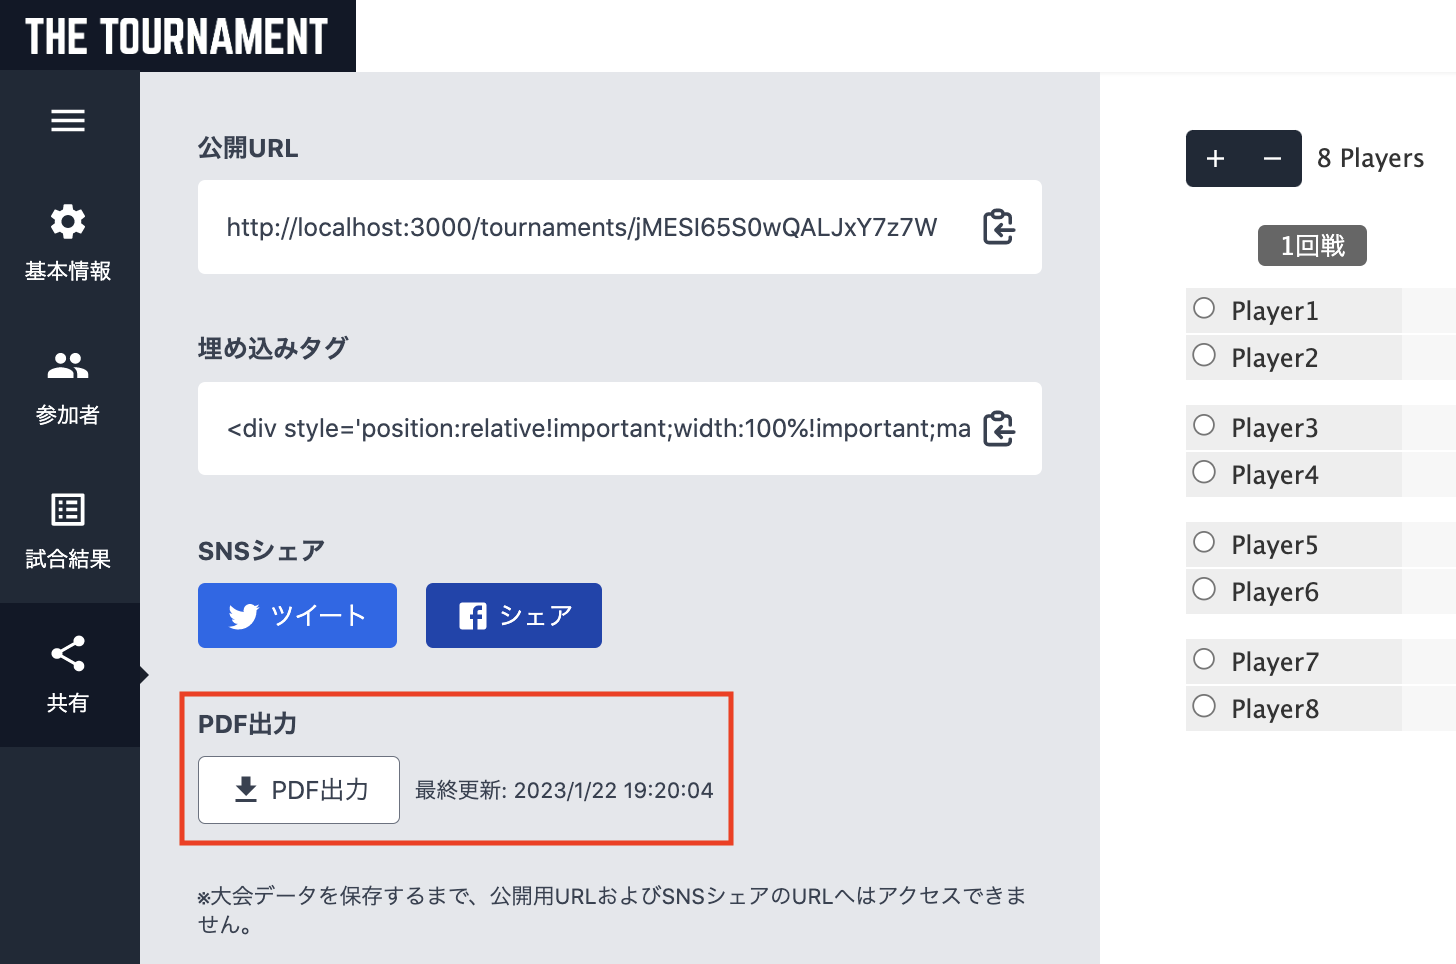Click the ツイート button

[x=297, y=615]
